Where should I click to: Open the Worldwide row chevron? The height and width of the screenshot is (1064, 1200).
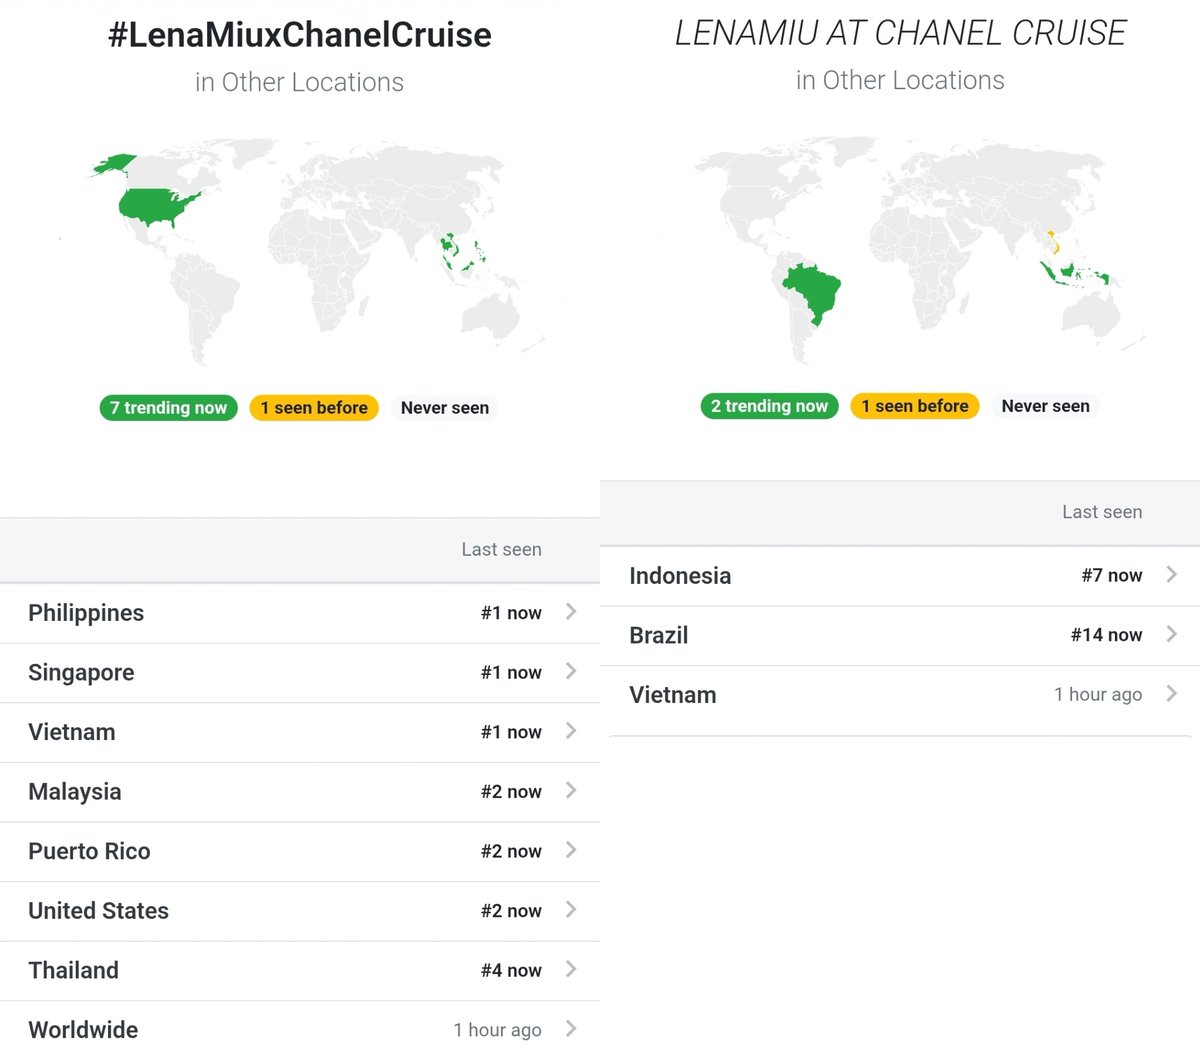point(571,1028)
